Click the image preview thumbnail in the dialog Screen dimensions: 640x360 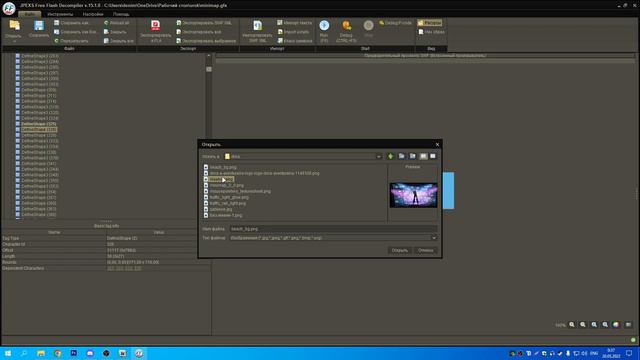[413, 195]
